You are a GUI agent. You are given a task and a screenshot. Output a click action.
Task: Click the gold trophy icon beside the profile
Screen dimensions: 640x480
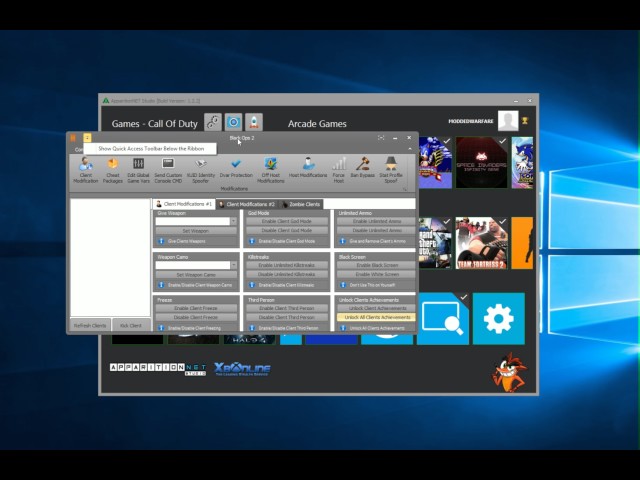[x=525, y=121]
